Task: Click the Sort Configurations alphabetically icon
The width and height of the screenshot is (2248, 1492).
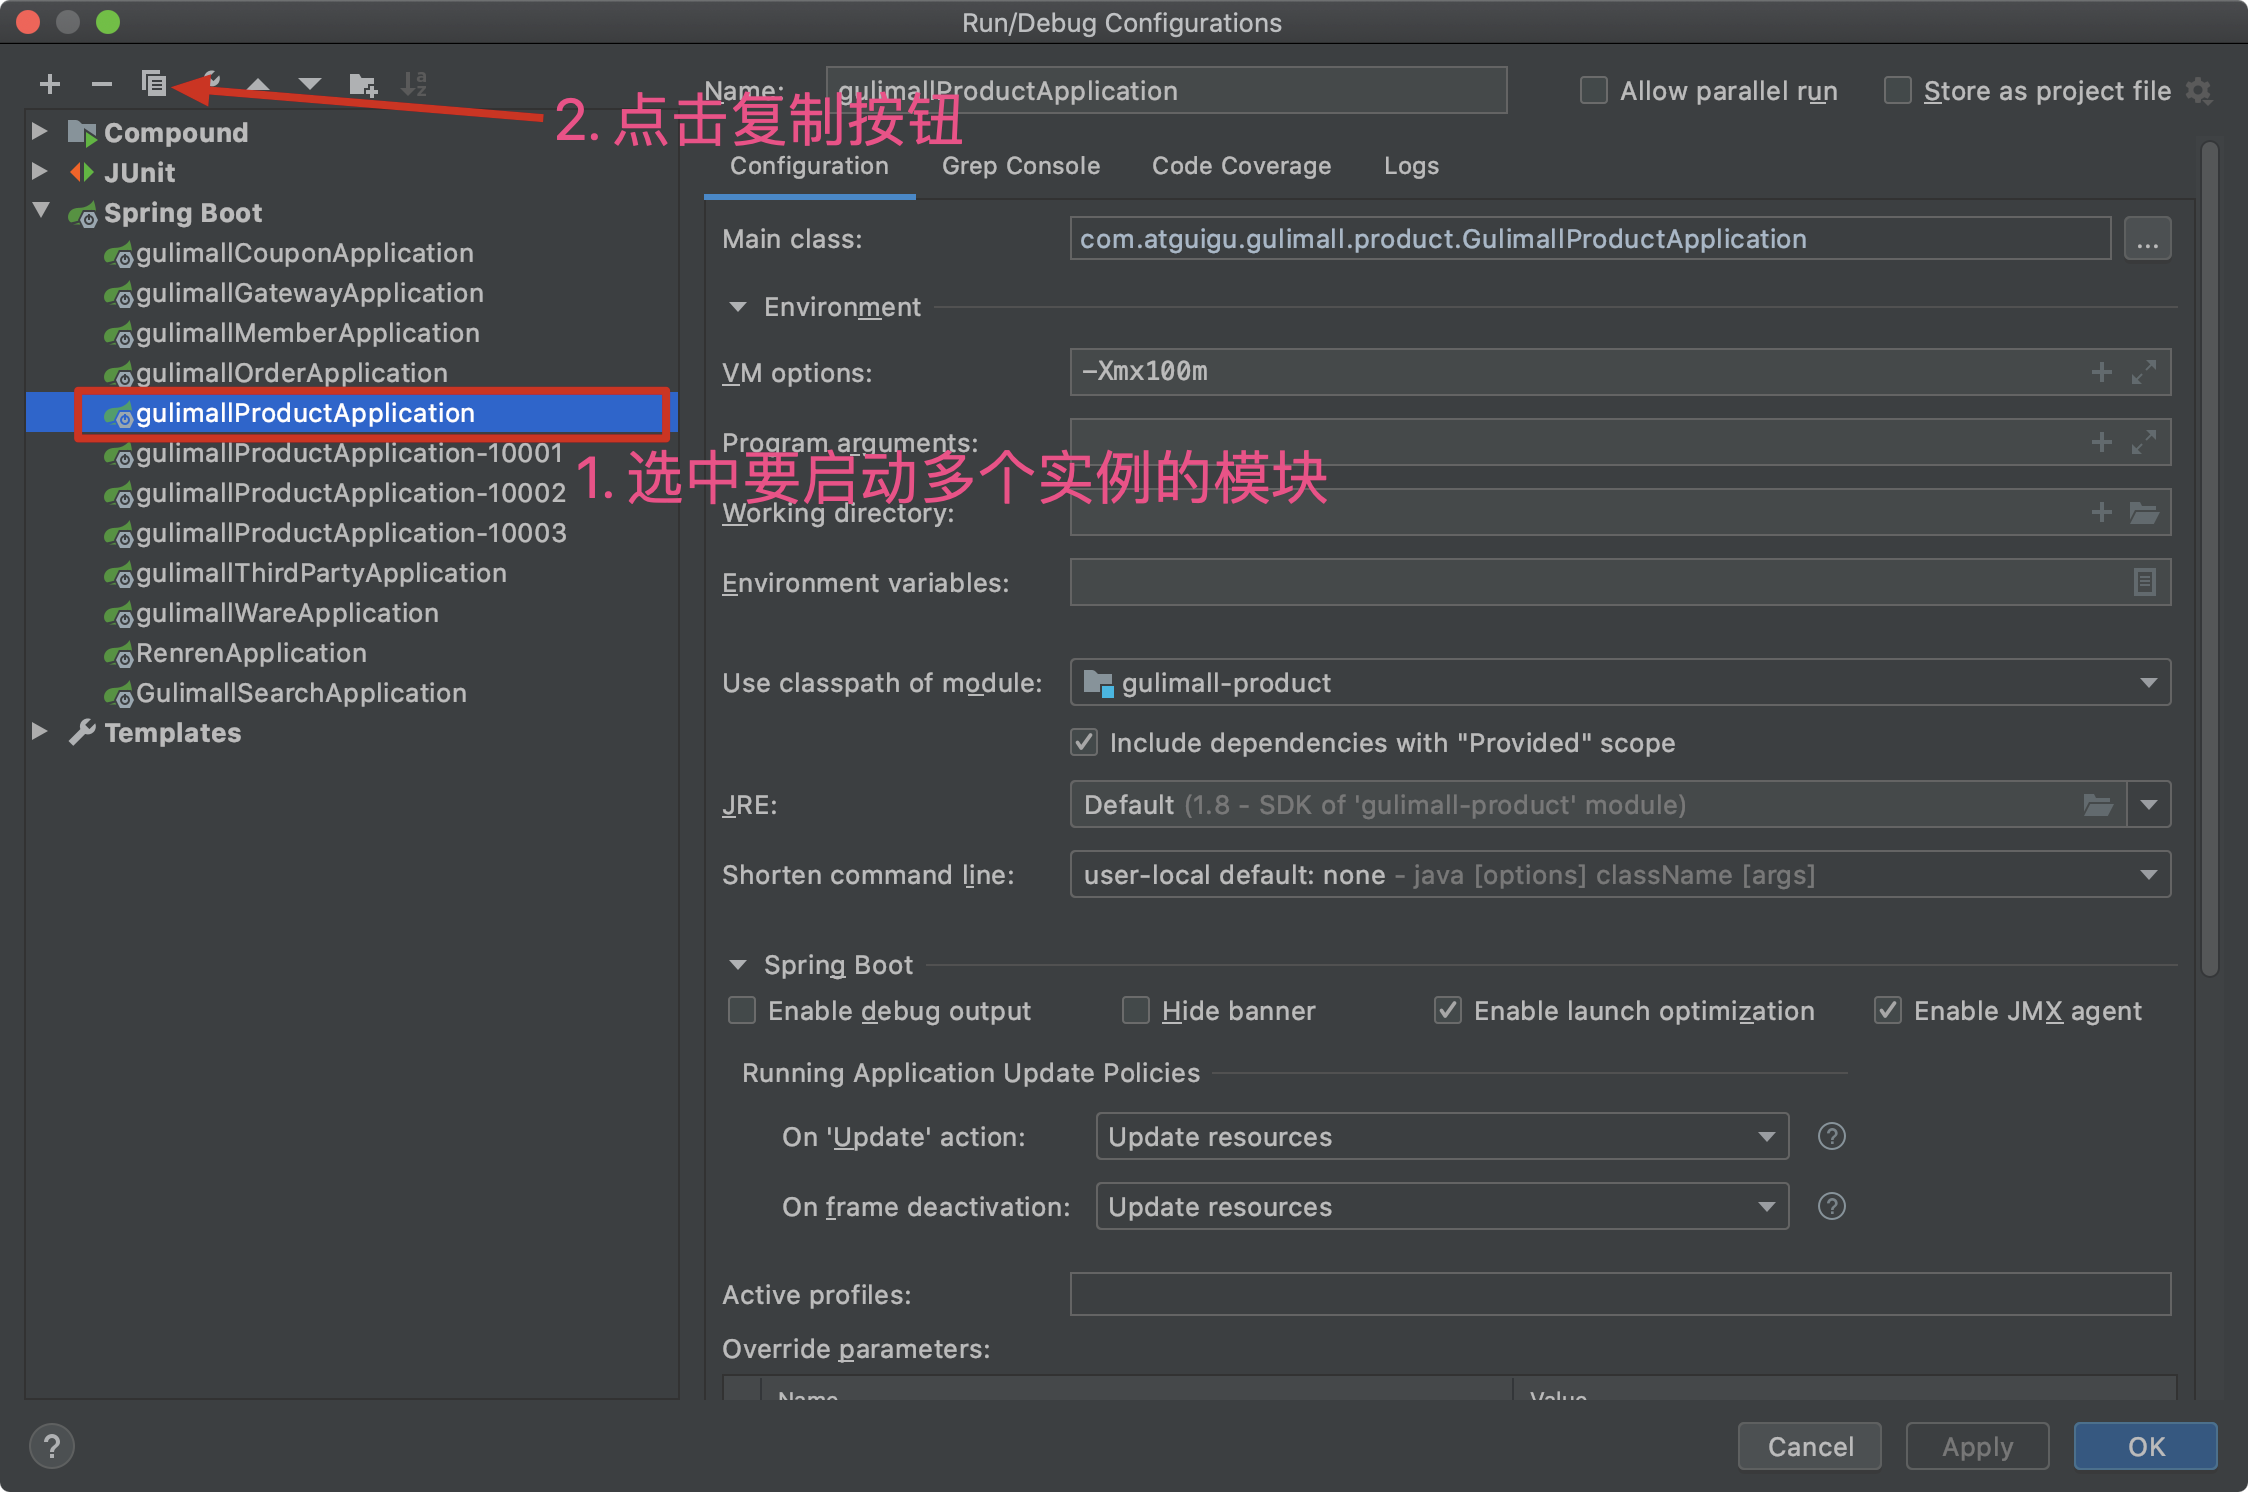Action: (x=416, y=84)
